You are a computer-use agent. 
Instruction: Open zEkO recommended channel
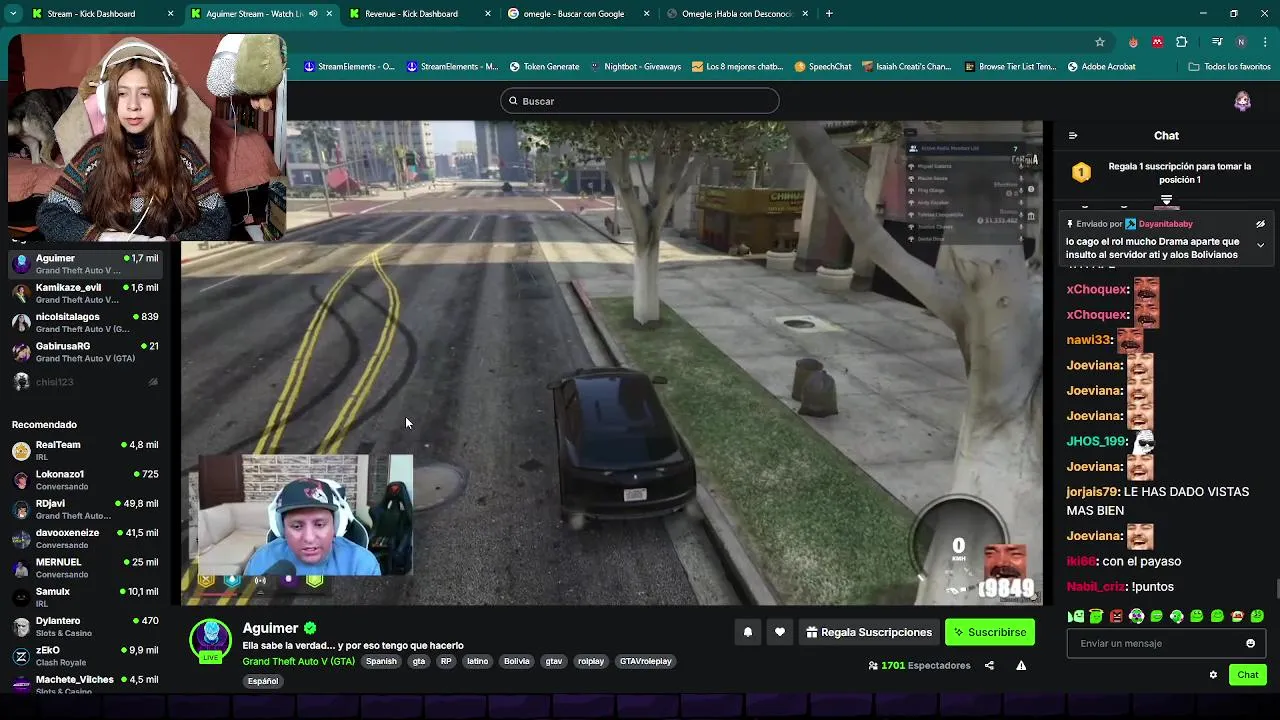tap(85, 656)
